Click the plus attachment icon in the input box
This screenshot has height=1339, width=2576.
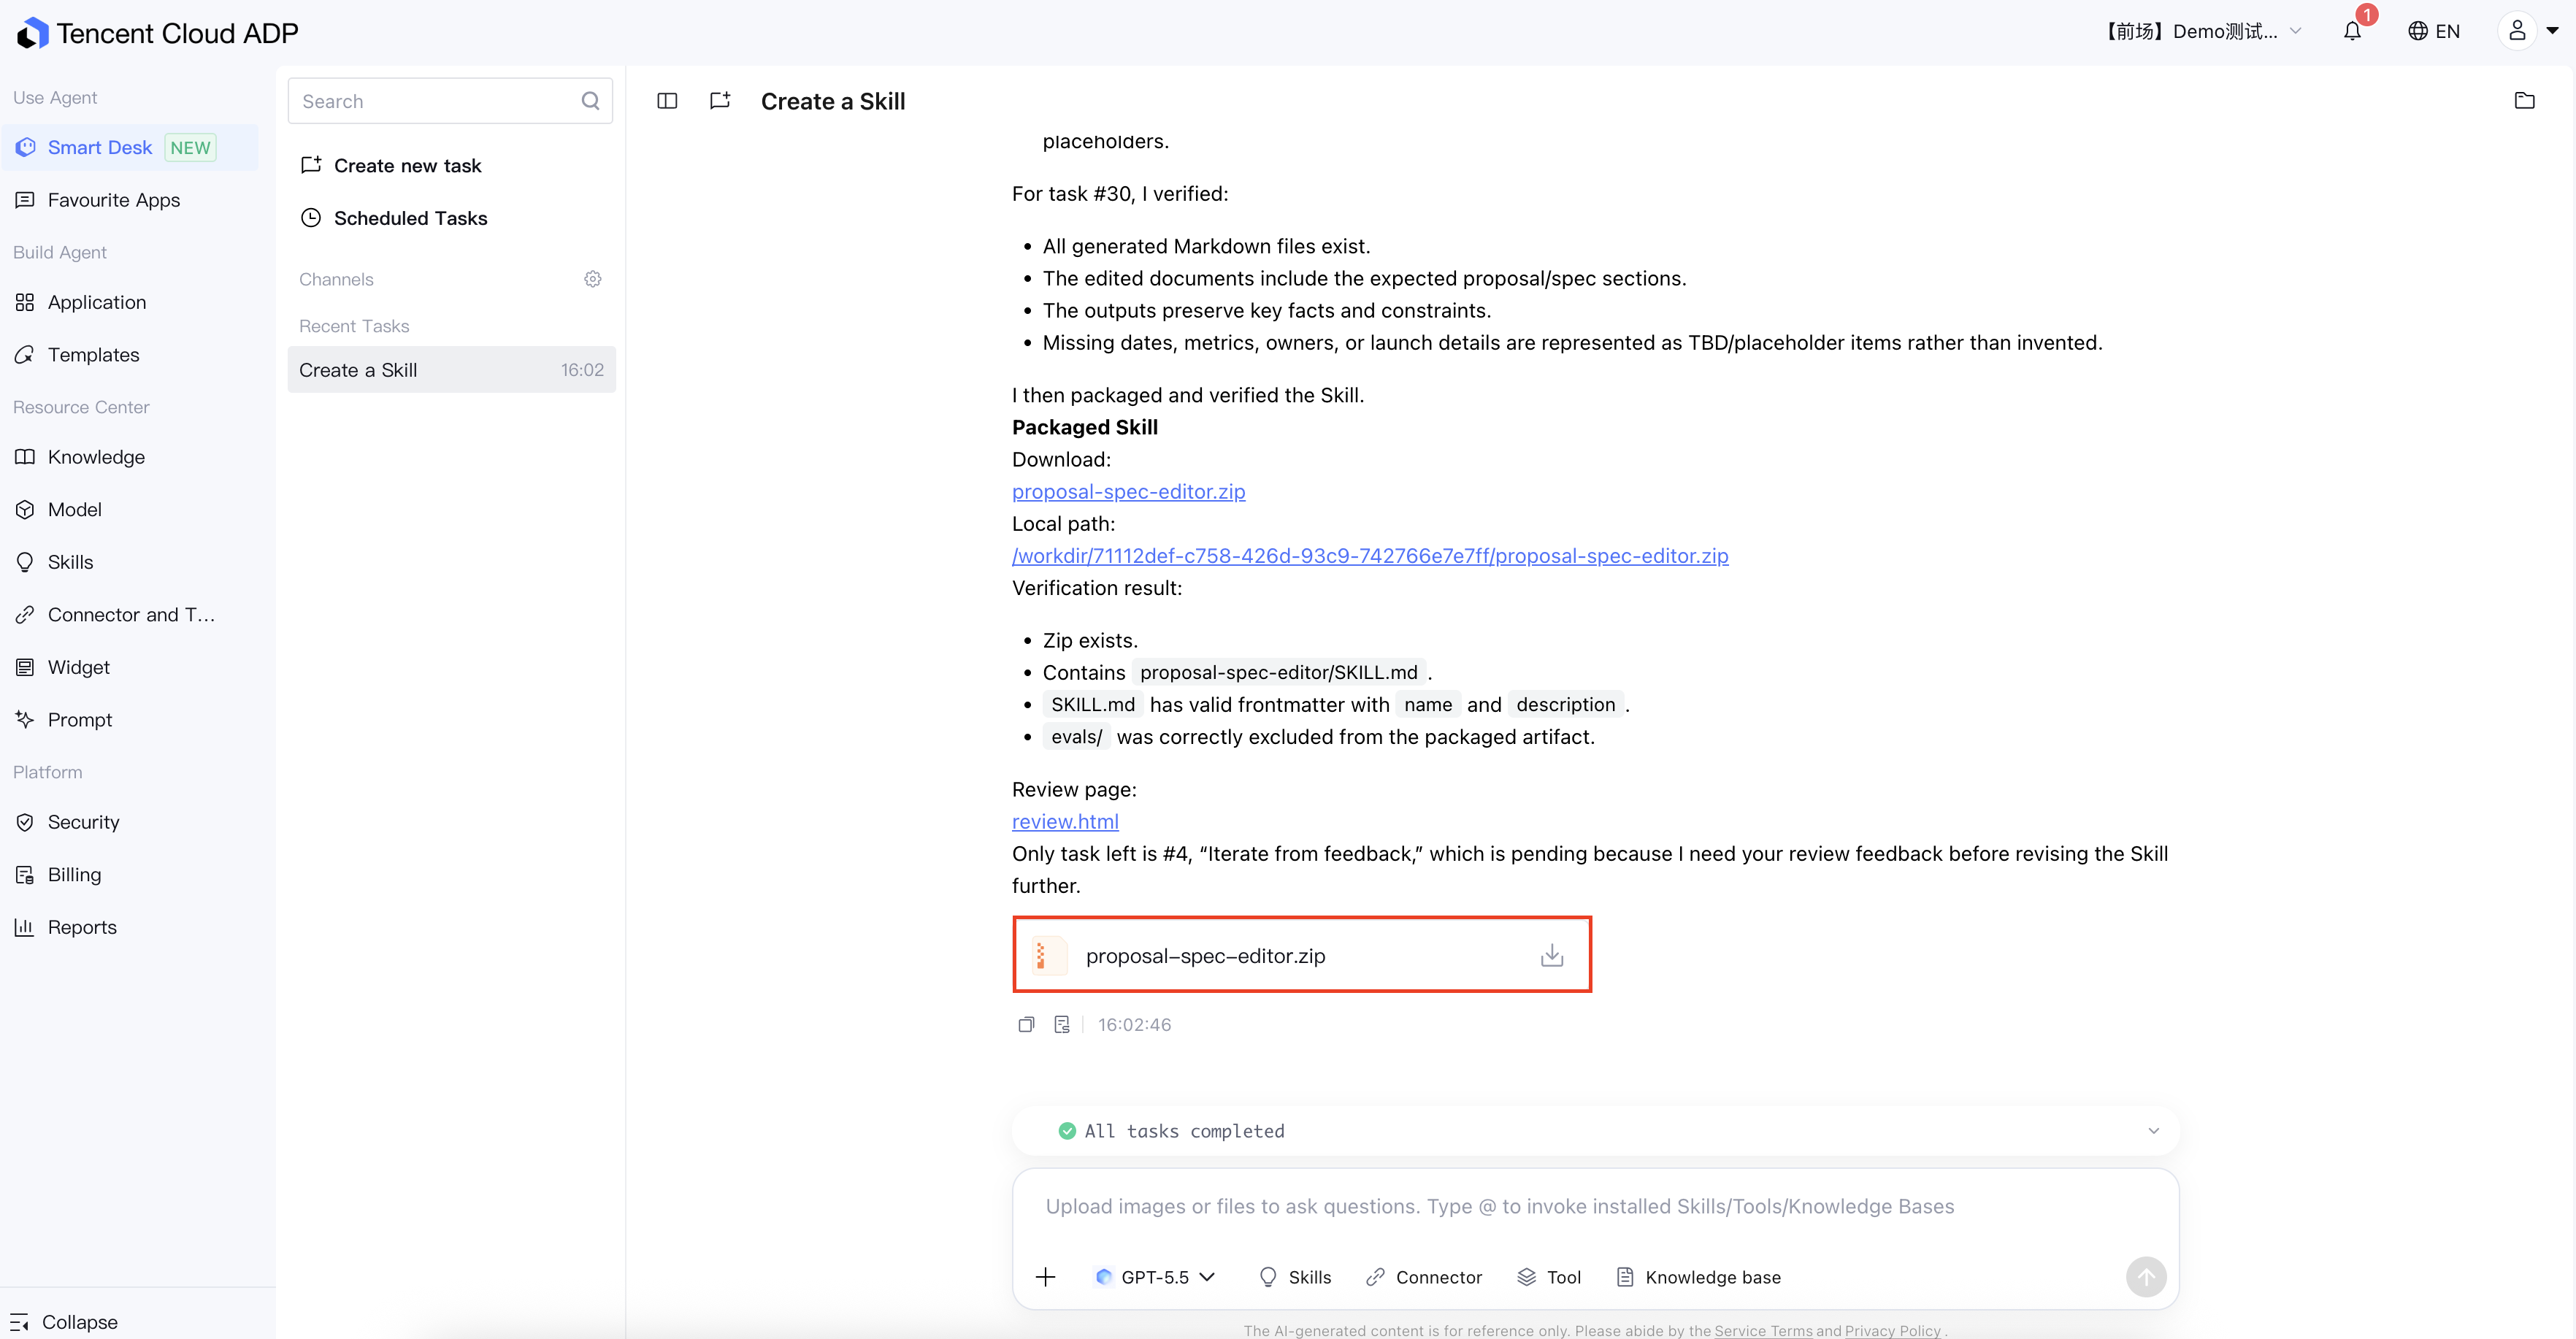click(x=1045, y=1277)
